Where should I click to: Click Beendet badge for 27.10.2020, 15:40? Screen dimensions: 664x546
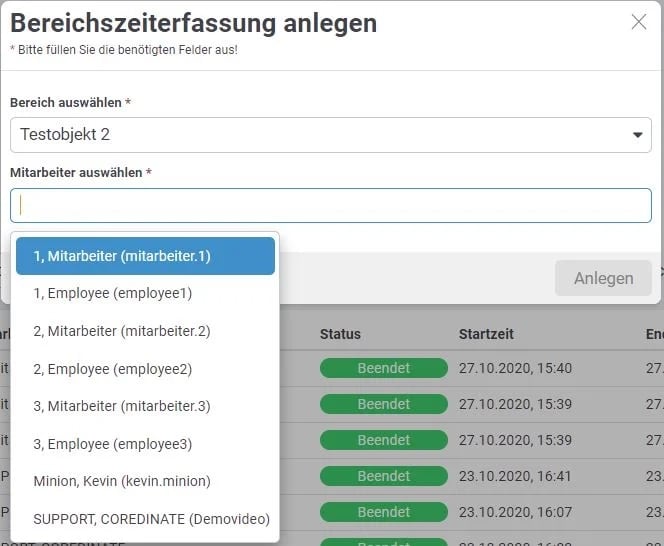tap(384, 368)
